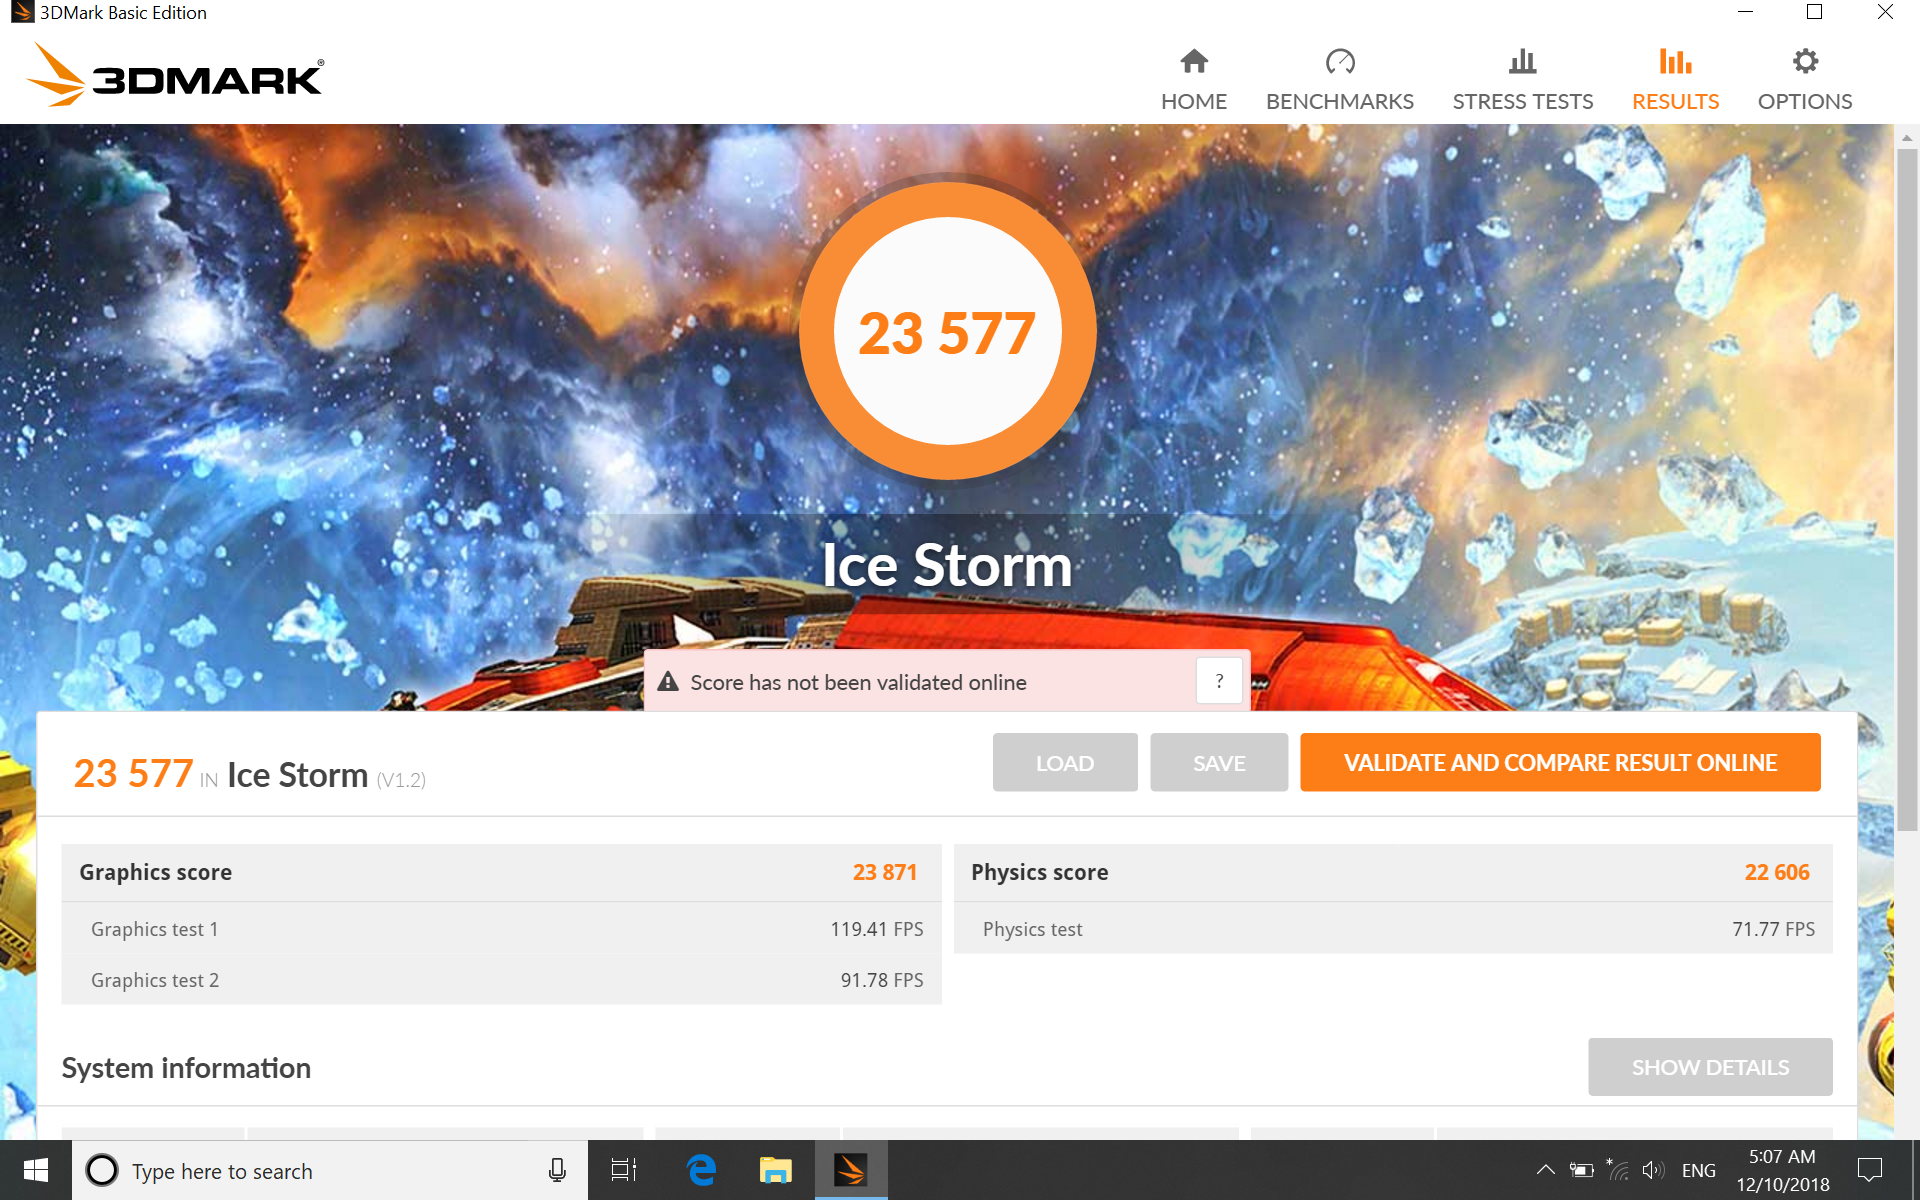The height and width of the screenshot is (1200, 1920).
Task: Open the question mark help button
Action: tap(1219, 681)
